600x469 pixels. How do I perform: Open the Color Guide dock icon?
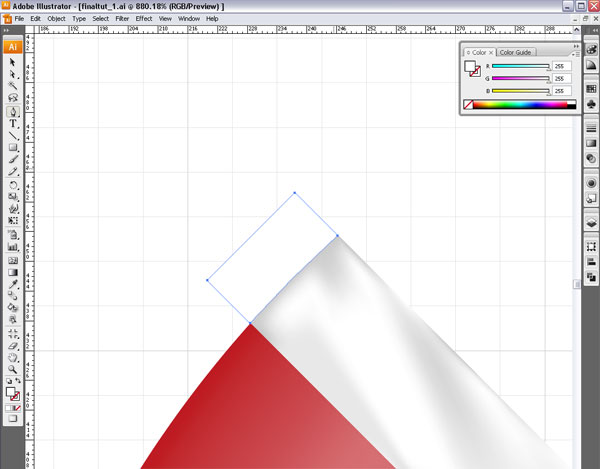[x=591, y=65]
